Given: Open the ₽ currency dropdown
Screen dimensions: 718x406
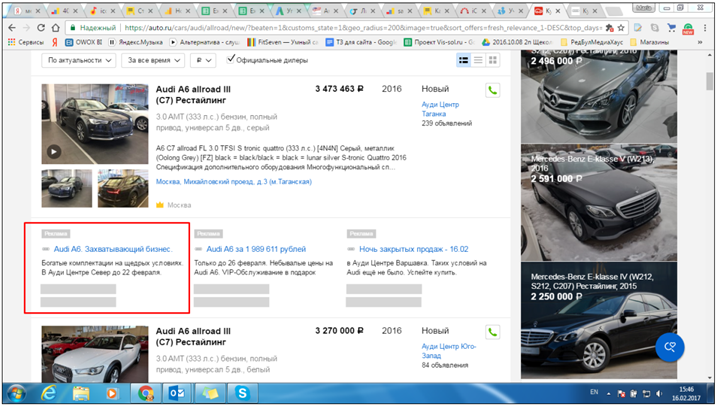Looking at the screenshot, I should (204, 61).
